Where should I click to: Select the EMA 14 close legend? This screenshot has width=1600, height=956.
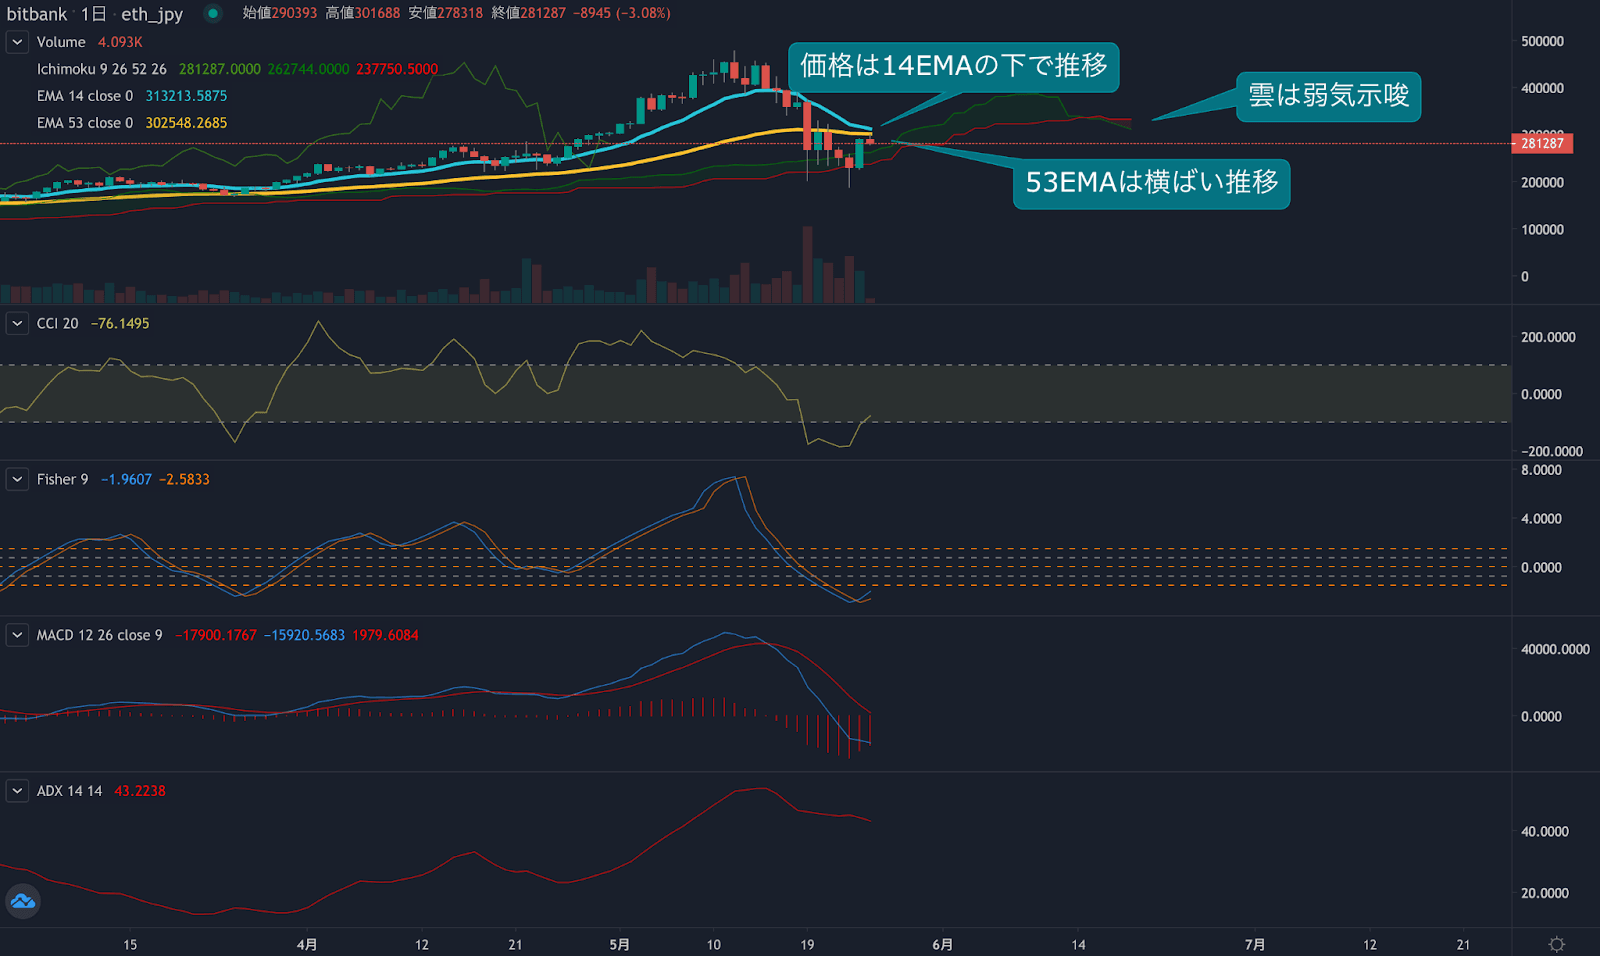84,96
